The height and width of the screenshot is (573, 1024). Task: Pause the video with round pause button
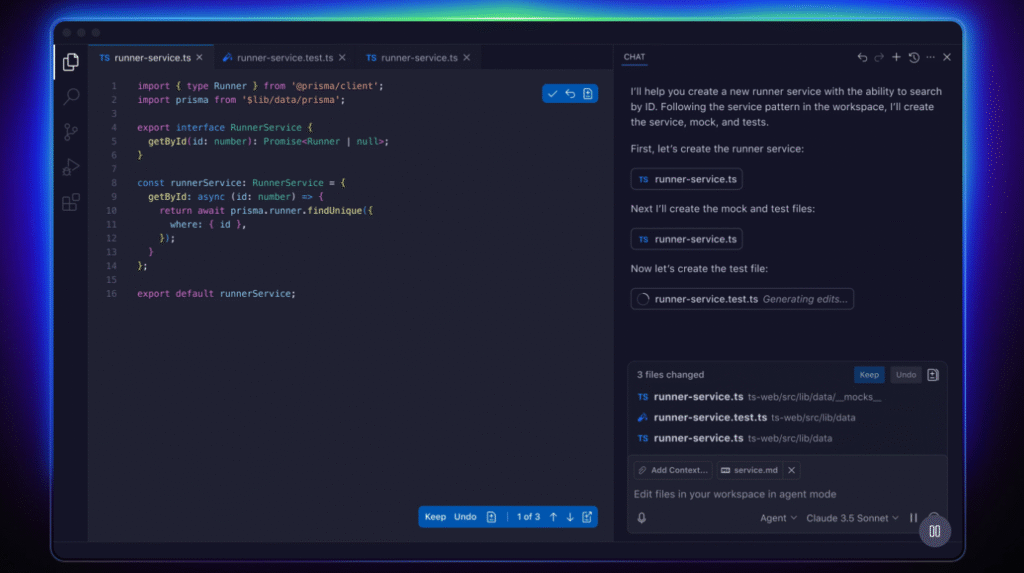tap(934, 531)
